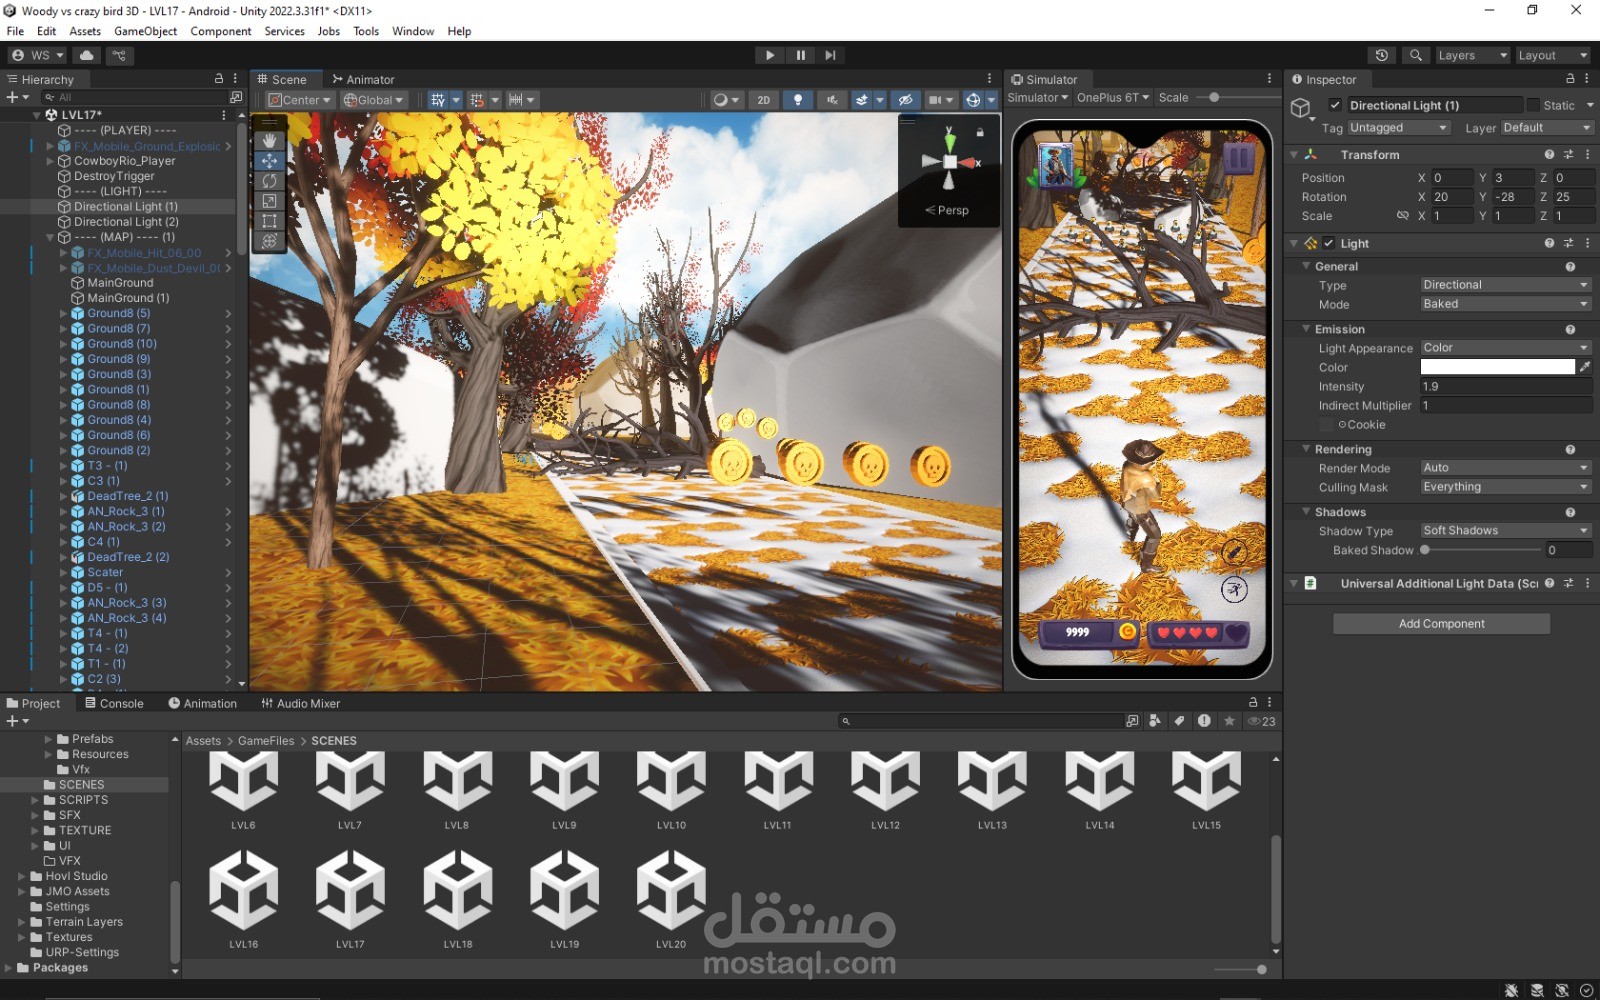Click the Pause button in the toolbar

coord(800,55)
